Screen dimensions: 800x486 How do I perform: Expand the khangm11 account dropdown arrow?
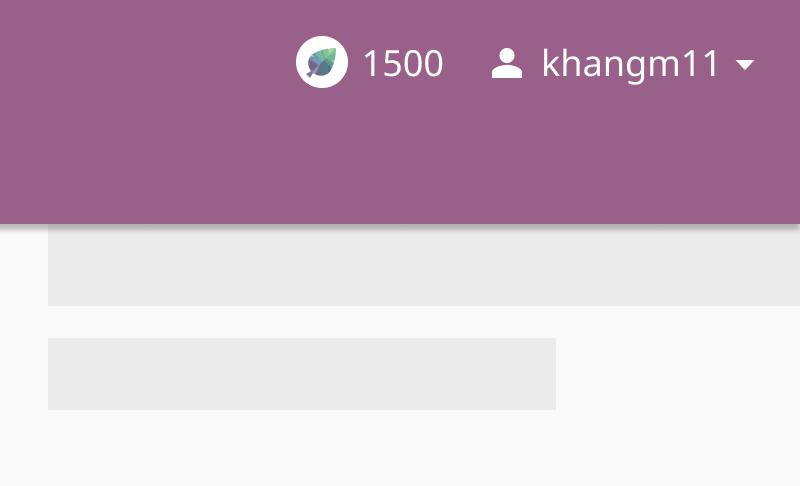click(744, 65)
